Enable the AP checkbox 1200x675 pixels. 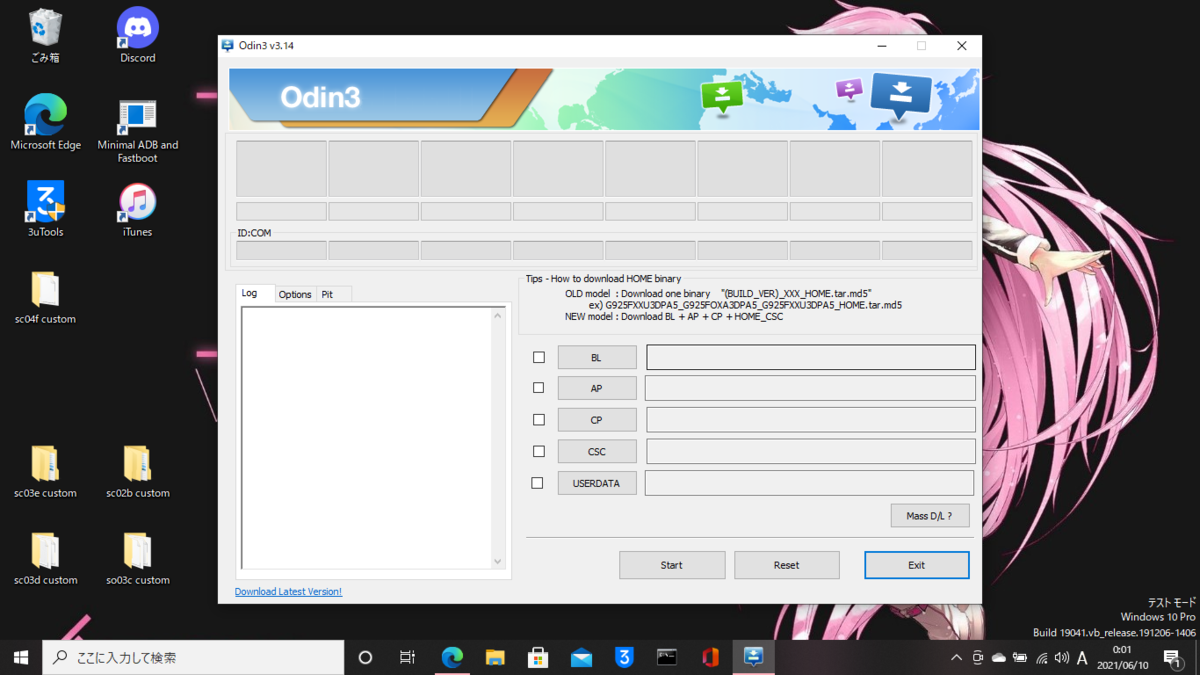538,388
